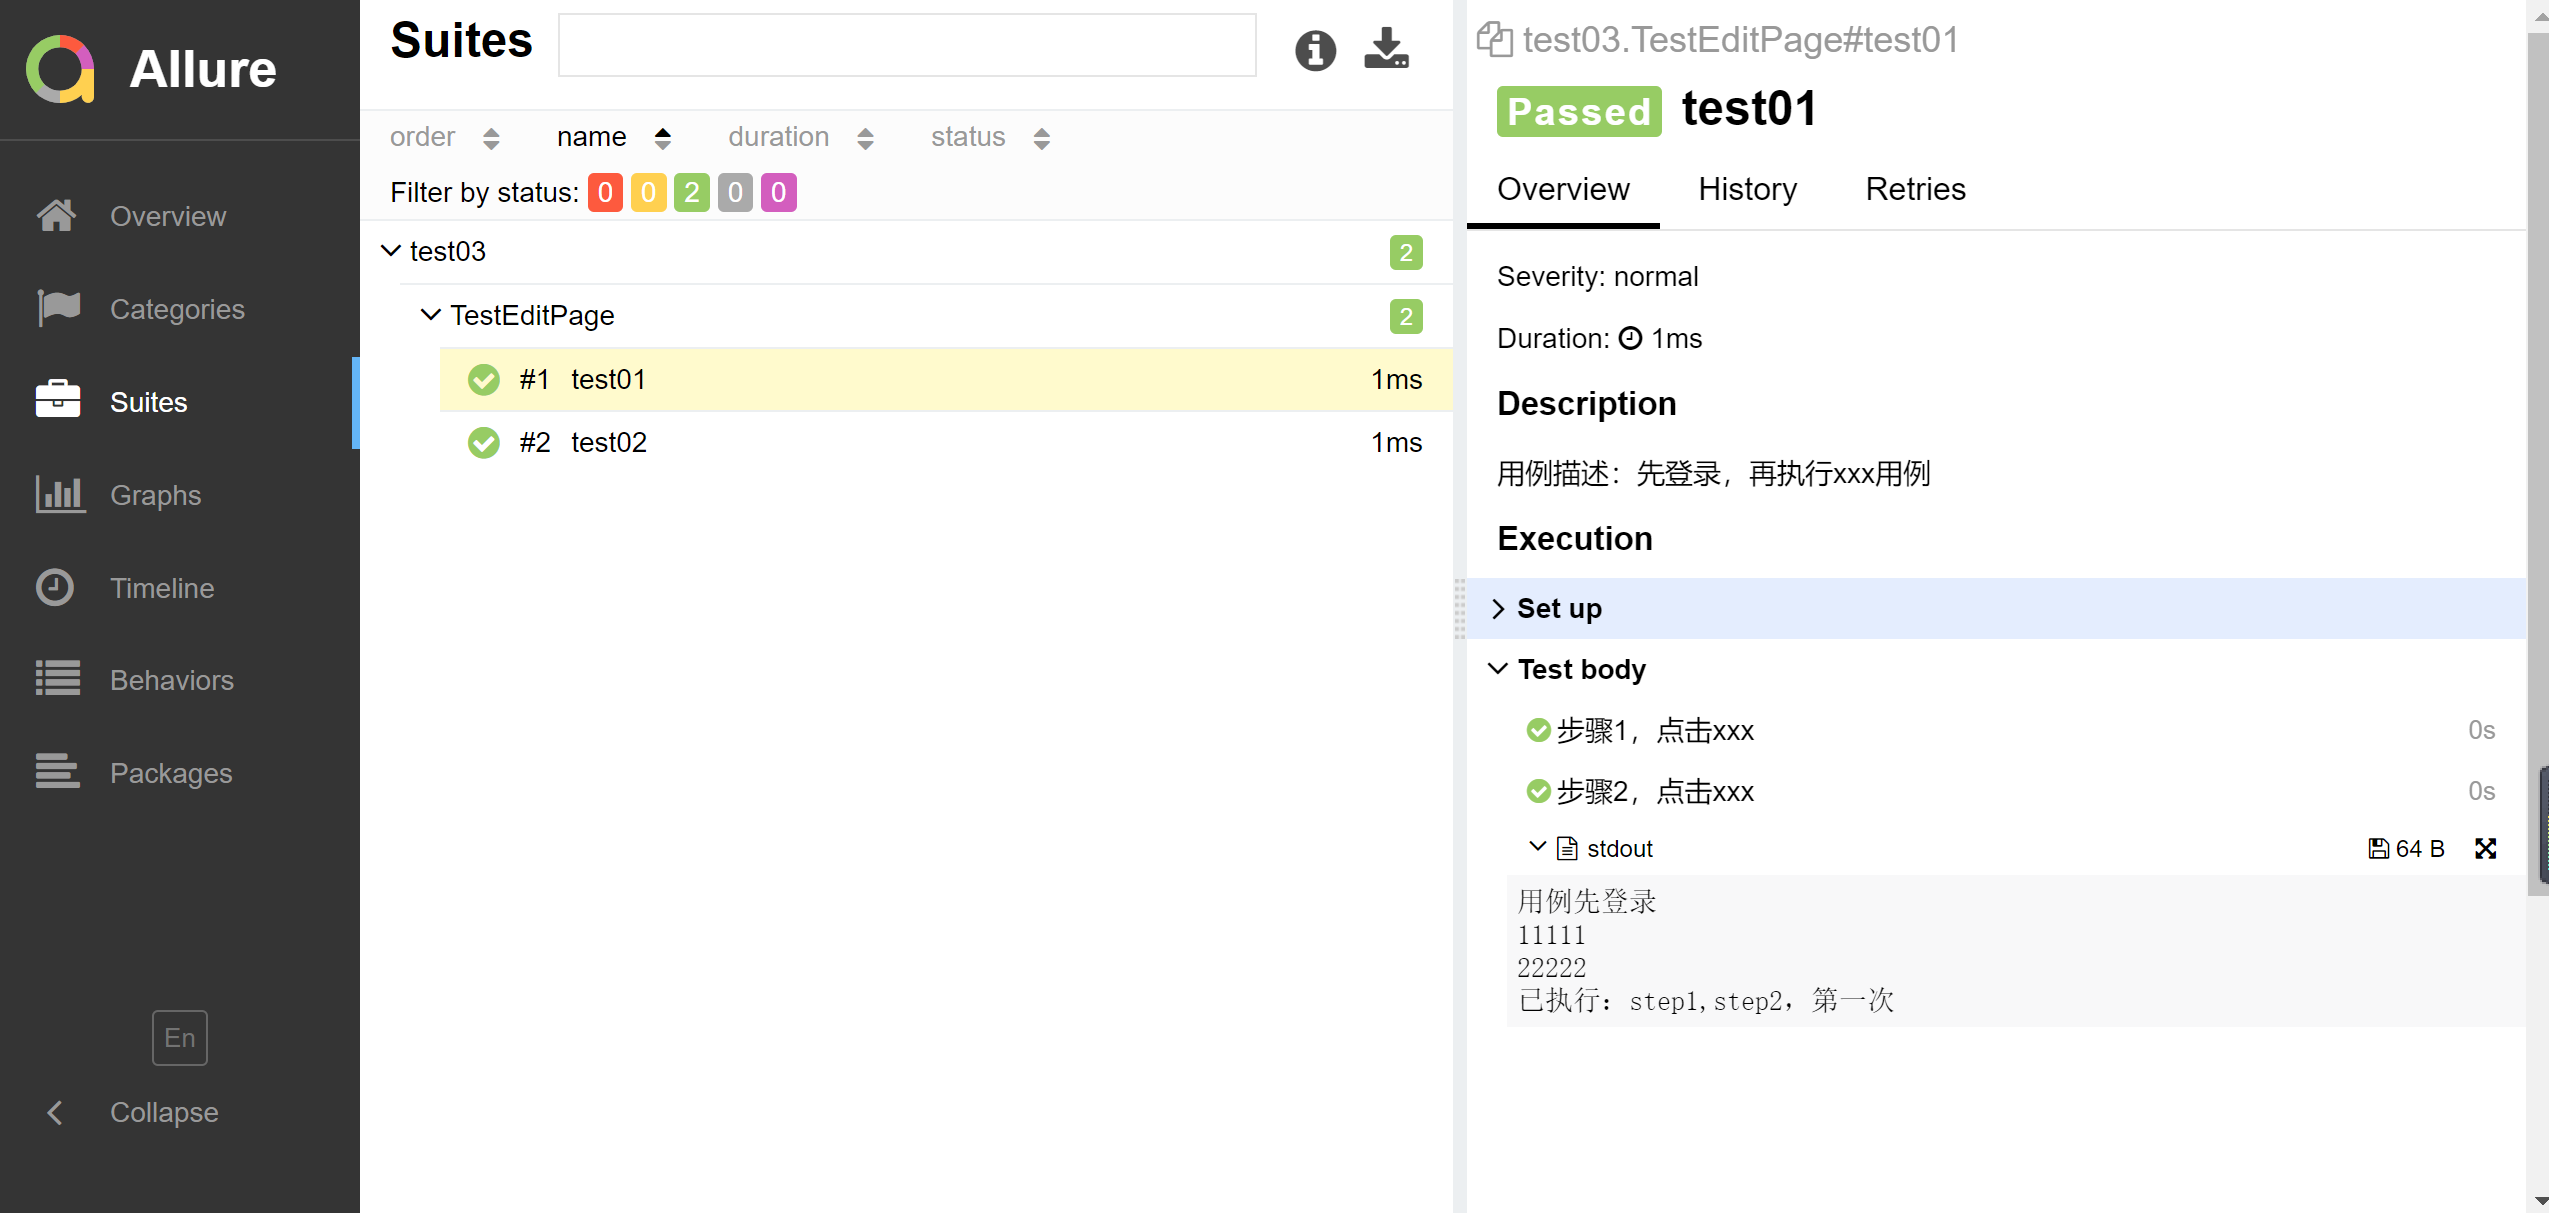
Task: Open Packages icon in sidebar
Action: pyautogui.click(x=58, y=771)
